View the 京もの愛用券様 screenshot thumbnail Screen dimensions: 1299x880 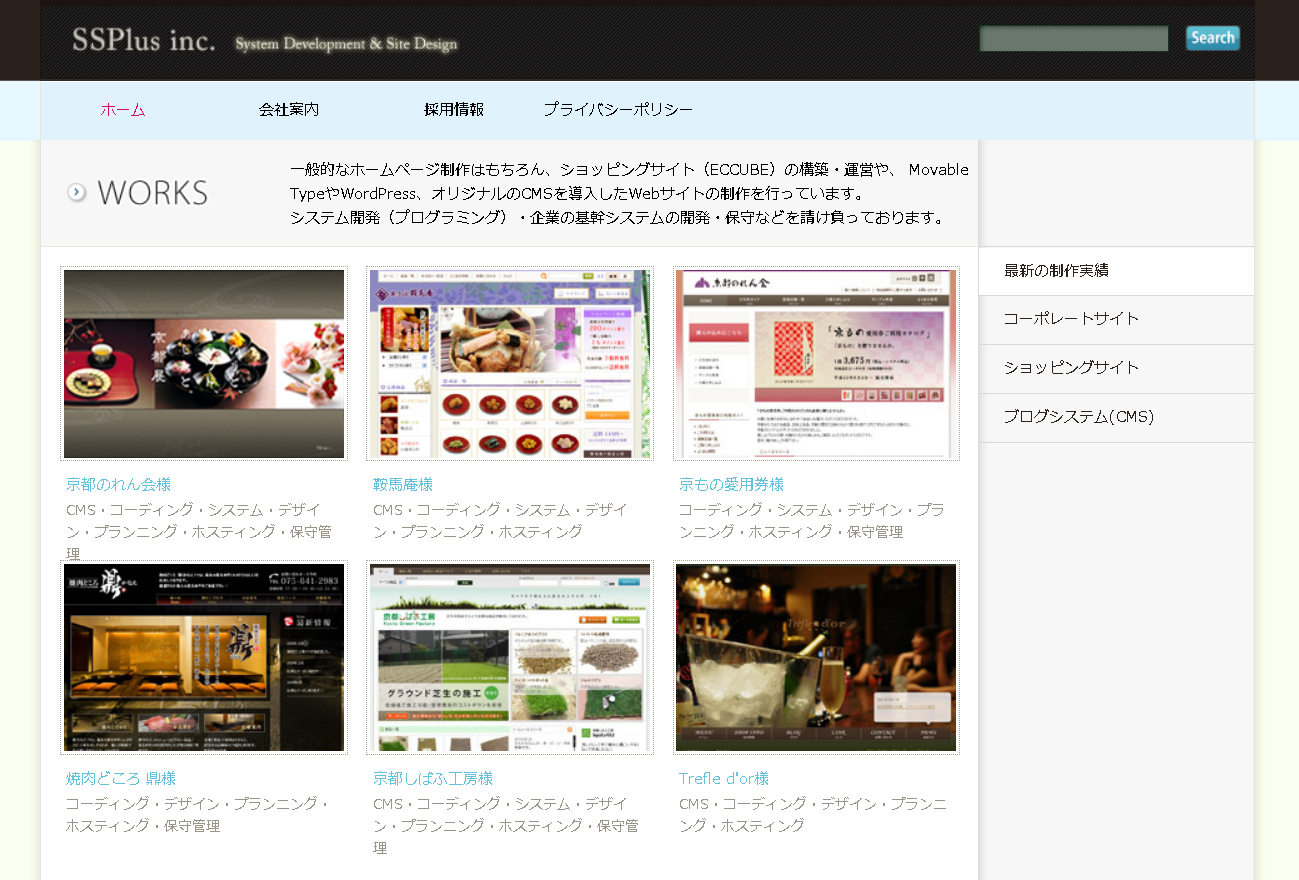pos(816,363)
